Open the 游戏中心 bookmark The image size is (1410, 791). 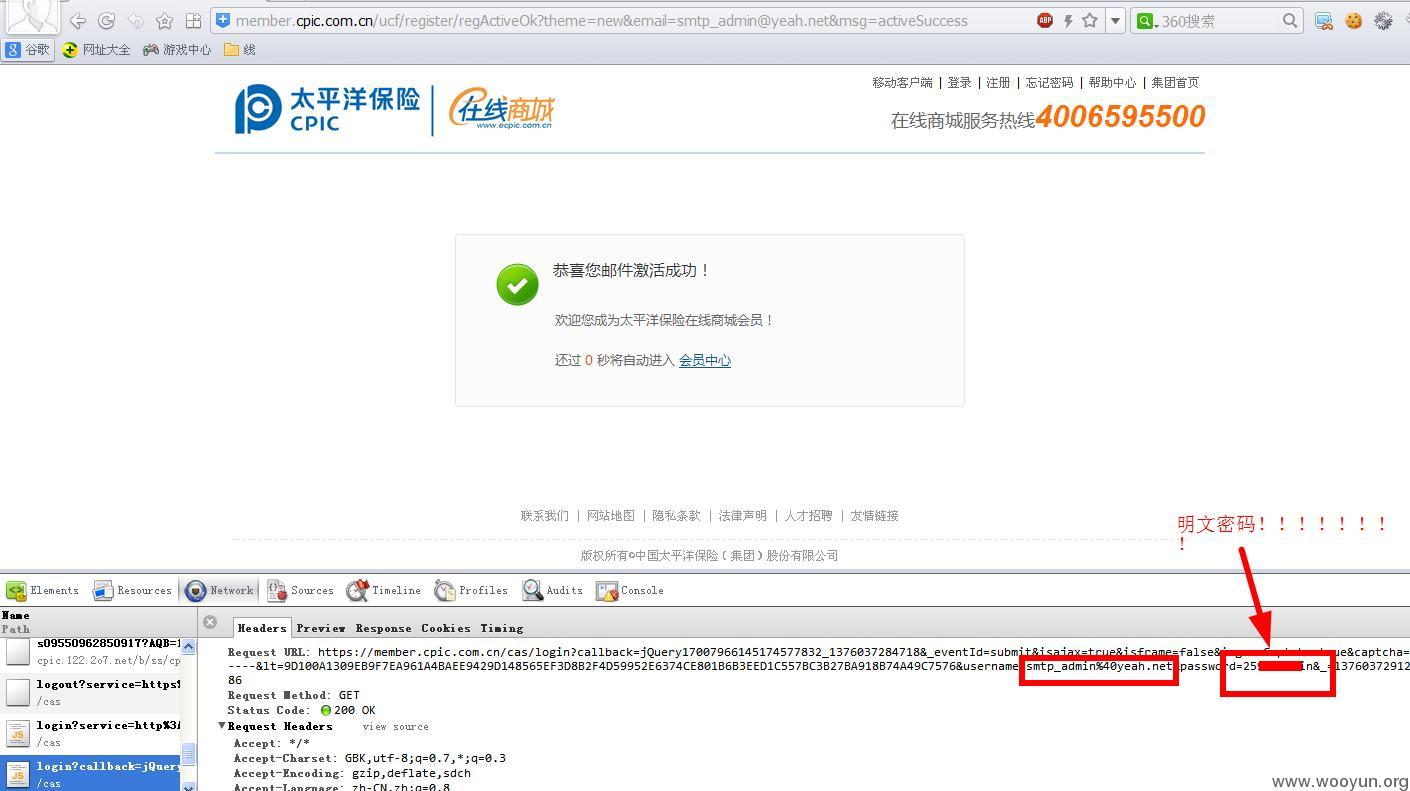pyautogui.click(x=177, y=49)
